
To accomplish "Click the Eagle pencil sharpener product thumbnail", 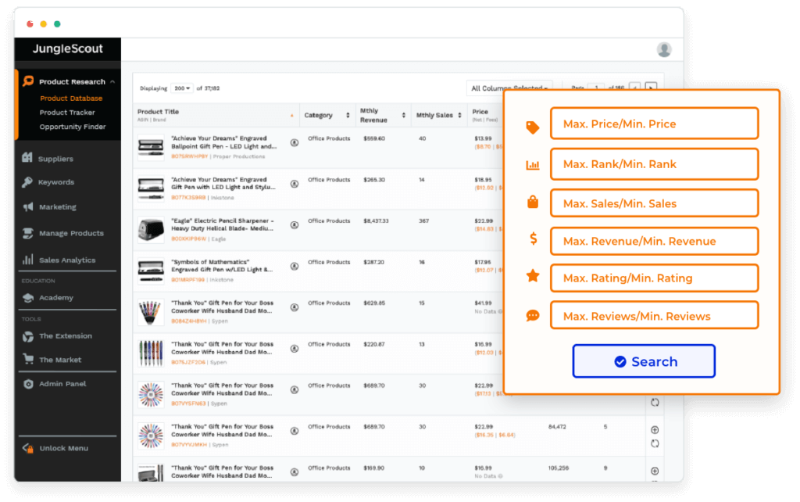I will 151,230.
